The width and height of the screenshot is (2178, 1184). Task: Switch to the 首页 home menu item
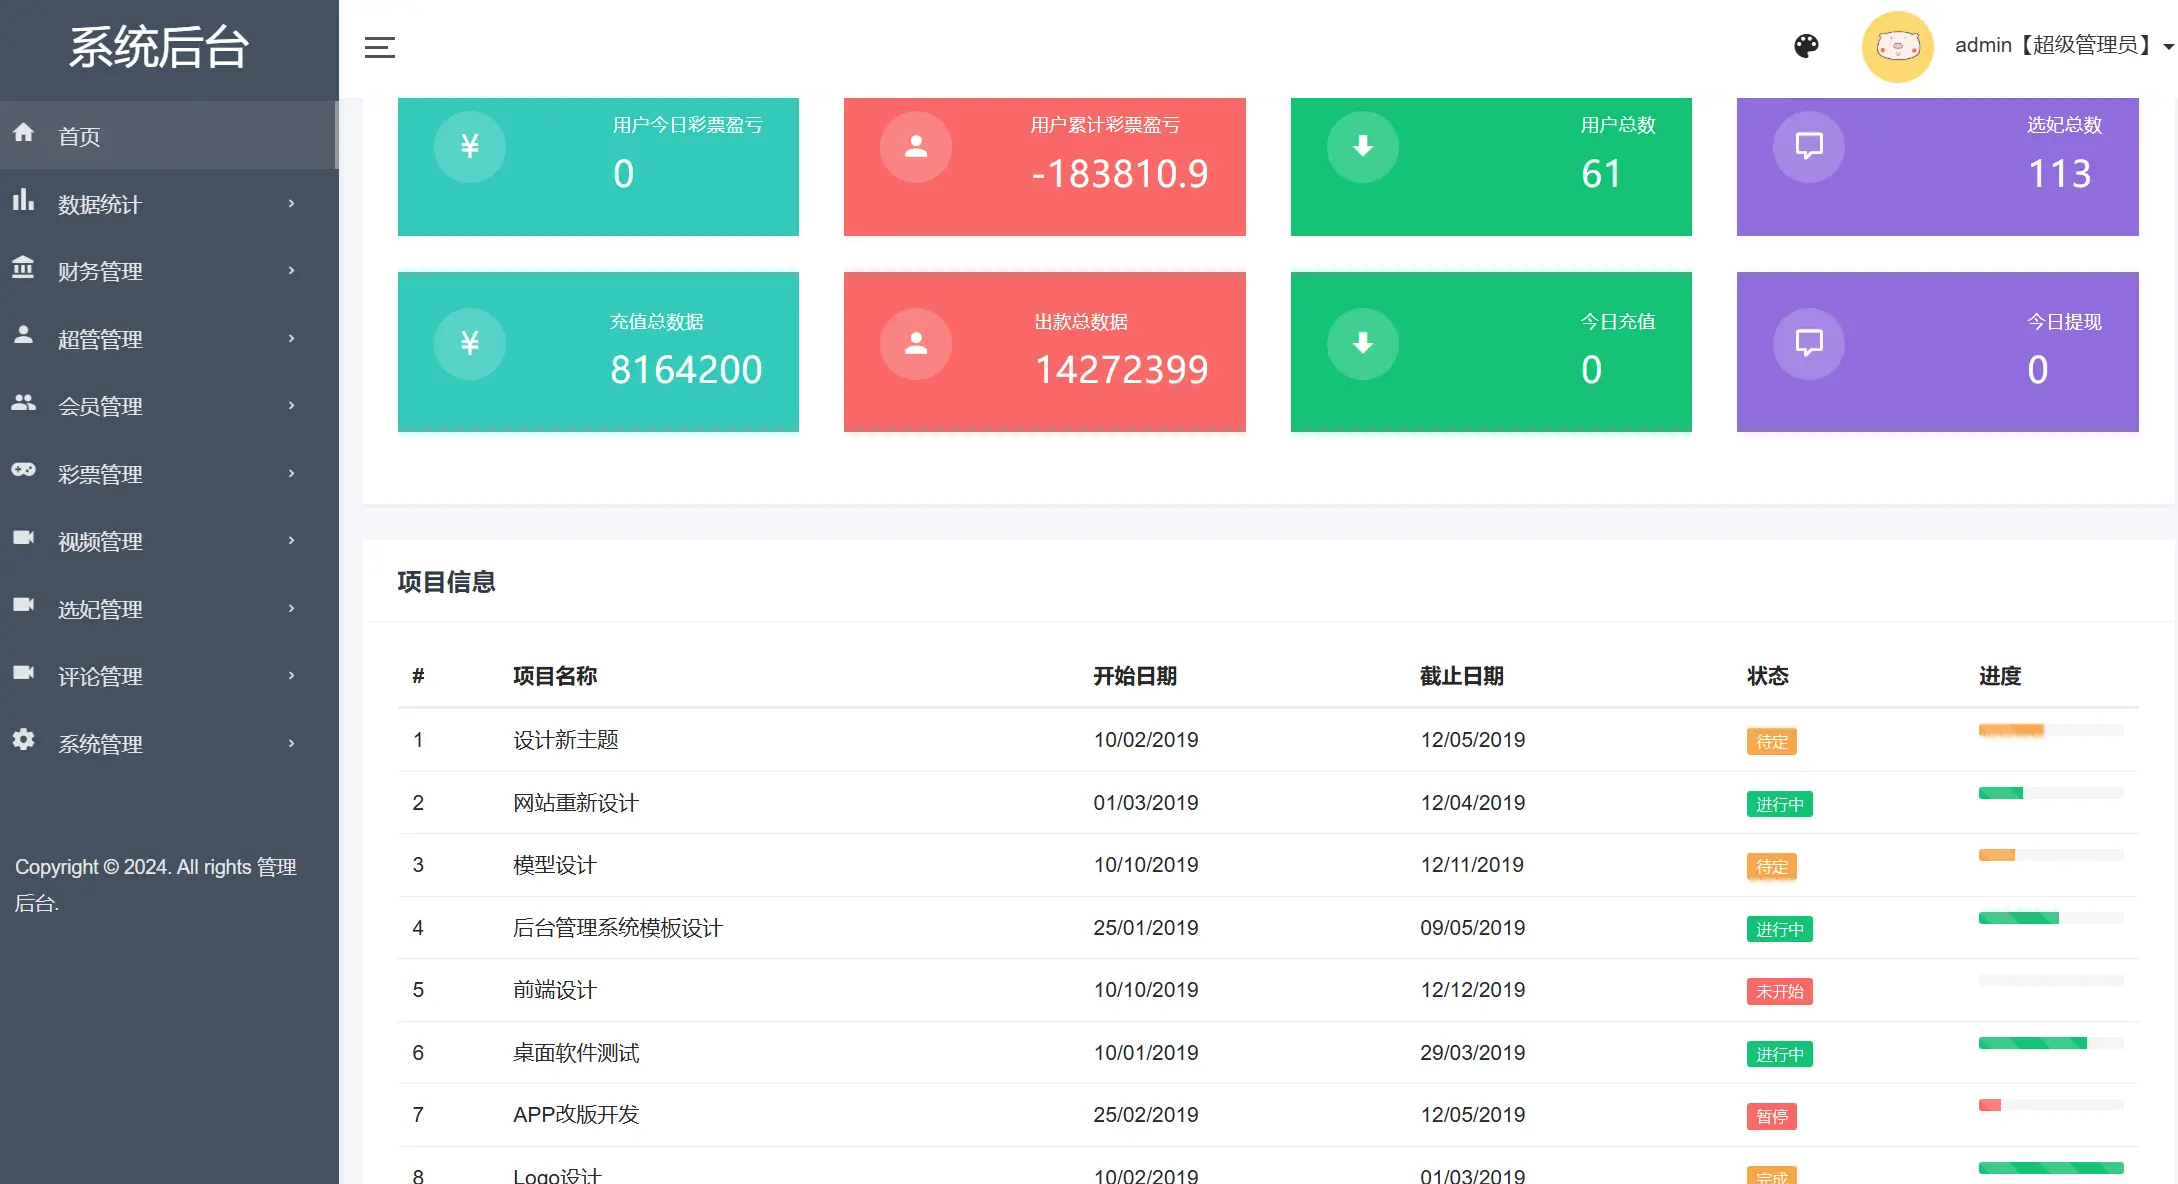pos(79,136)
